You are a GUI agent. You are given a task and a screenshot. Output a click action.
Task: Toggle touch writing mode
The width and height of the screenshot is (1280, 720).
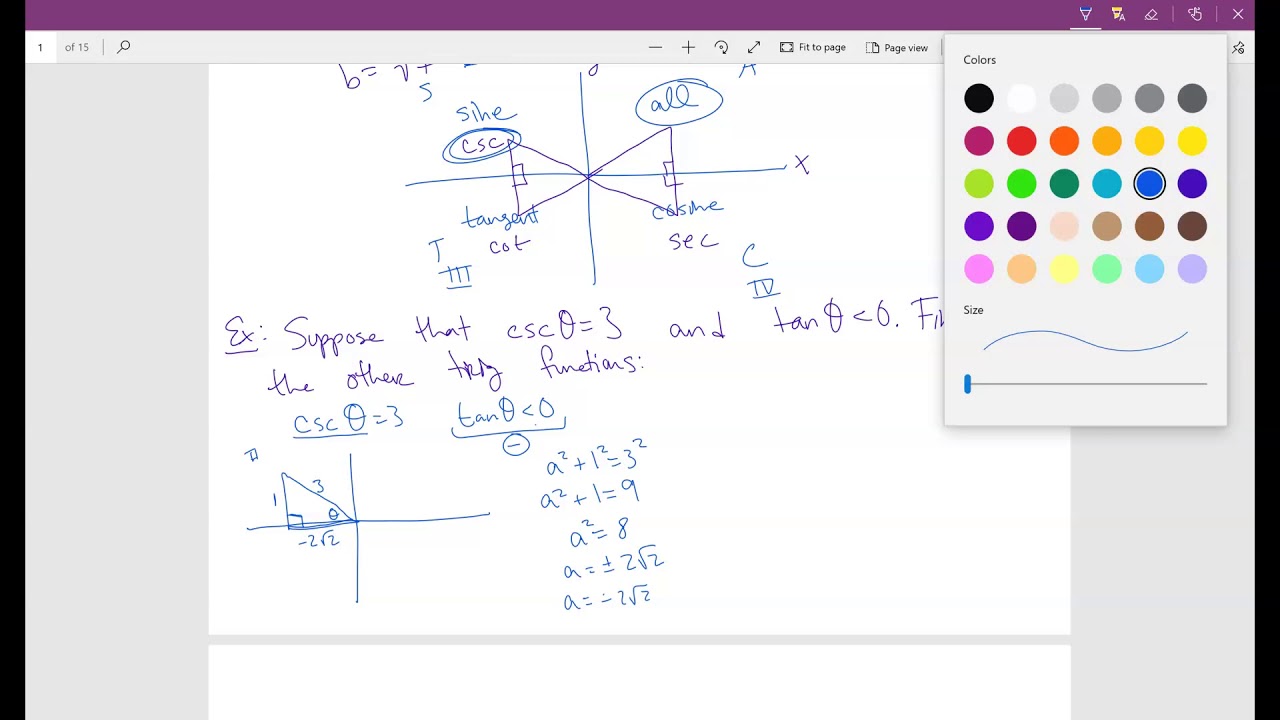point(1195,14)
